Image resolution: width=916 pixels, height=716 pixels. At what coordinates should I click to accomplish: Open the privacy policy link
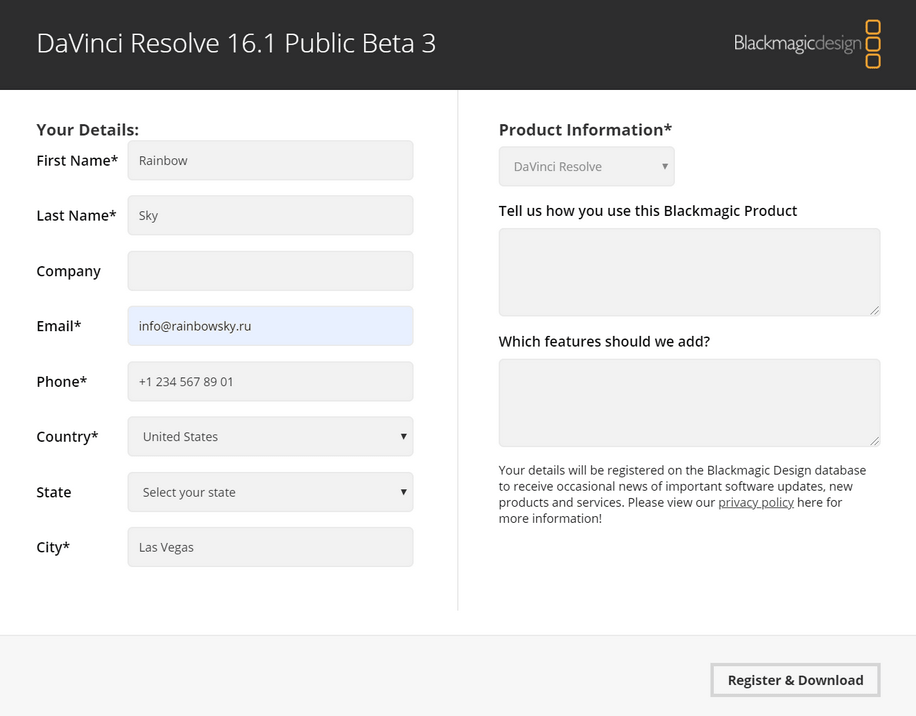pyautogui.click(x=755, y=502)
